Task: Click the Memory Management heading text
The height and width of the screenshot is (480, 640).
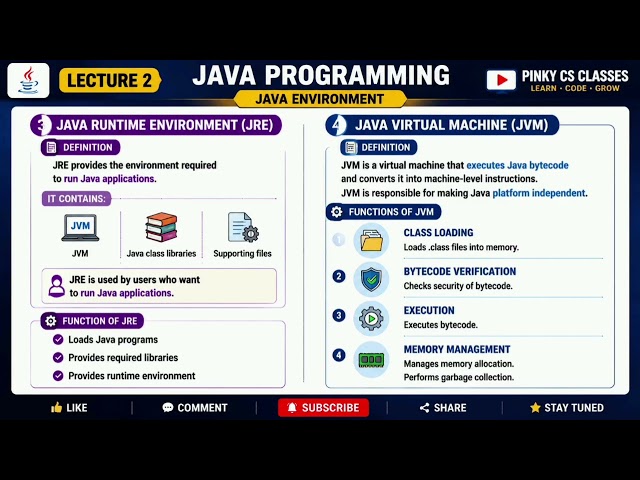Action: tap(457, 349)
